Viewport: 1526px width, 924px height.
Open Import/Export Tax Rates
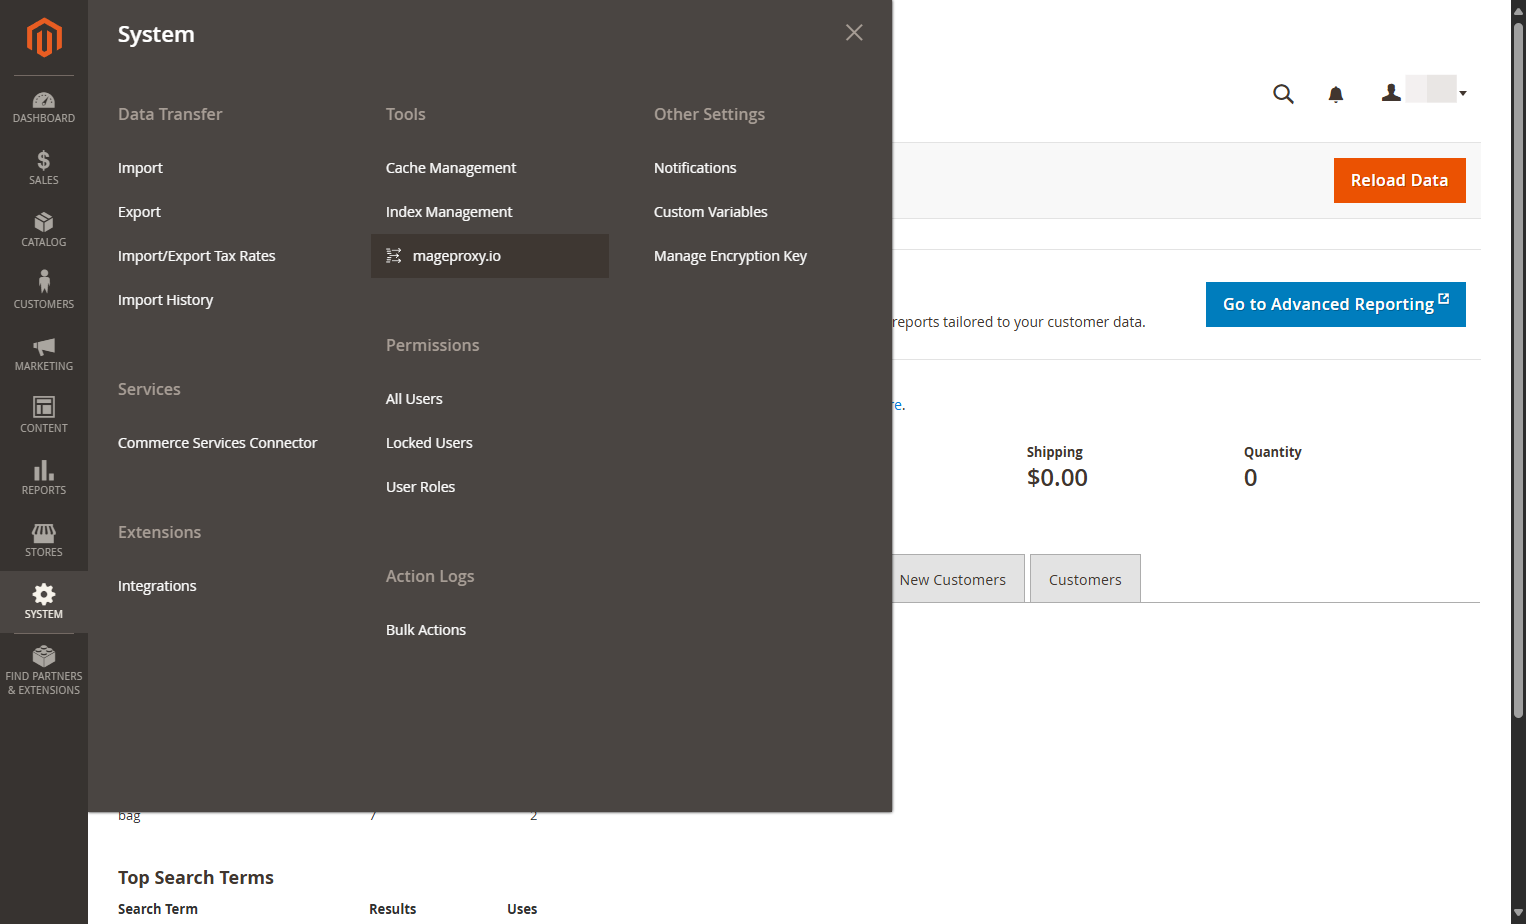tap(197, 256)
